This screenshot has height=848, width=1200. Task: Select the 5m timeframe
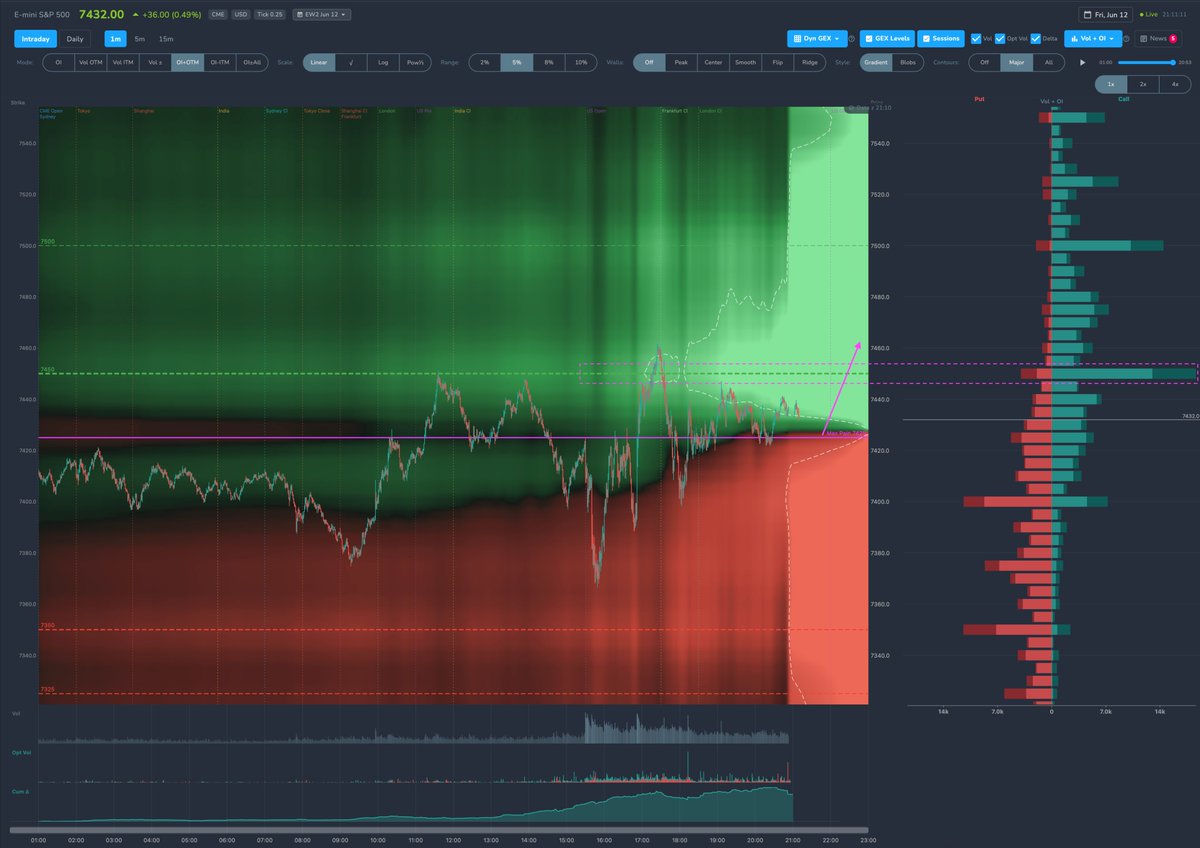coord(139,39)
